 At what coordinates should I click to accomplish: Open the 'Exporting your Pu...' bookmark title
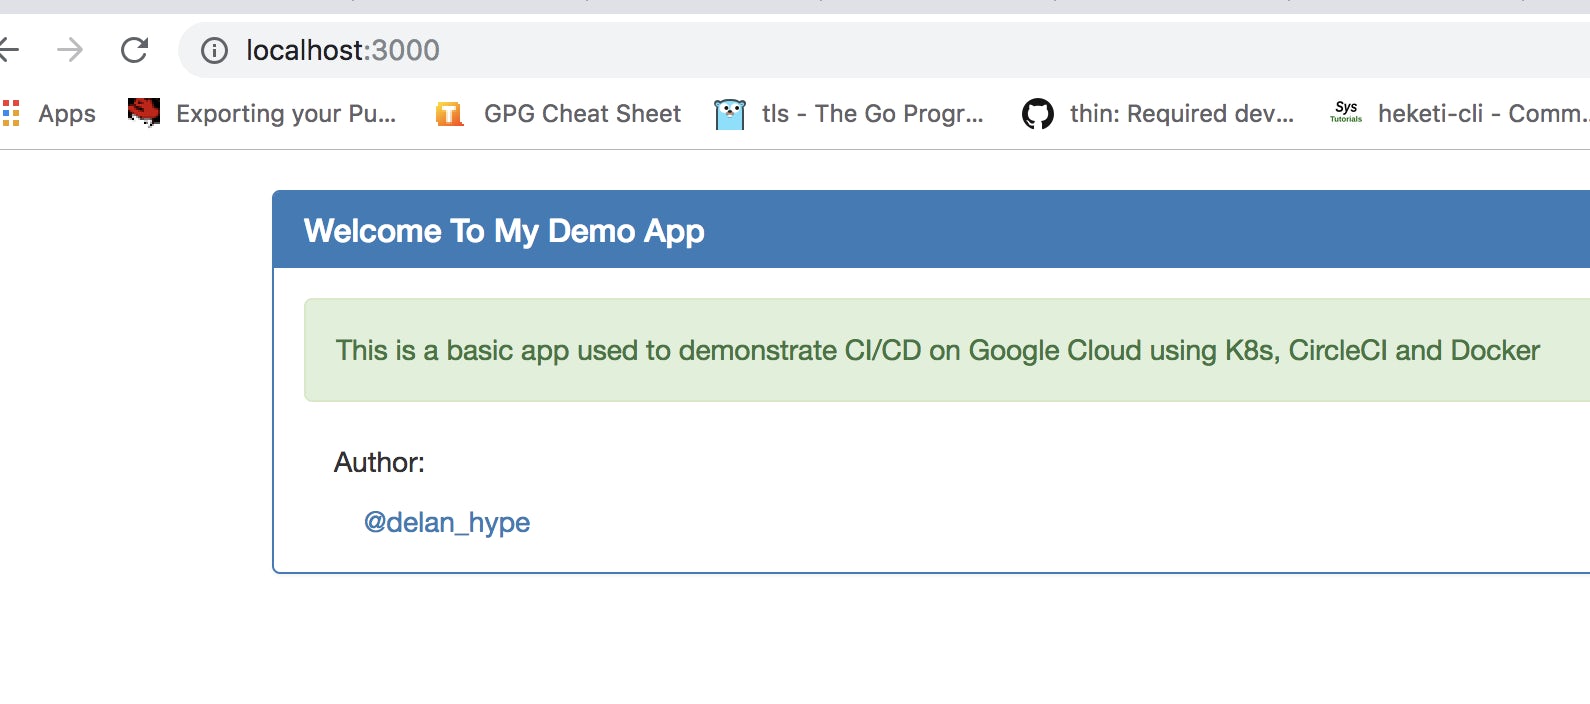286,114
